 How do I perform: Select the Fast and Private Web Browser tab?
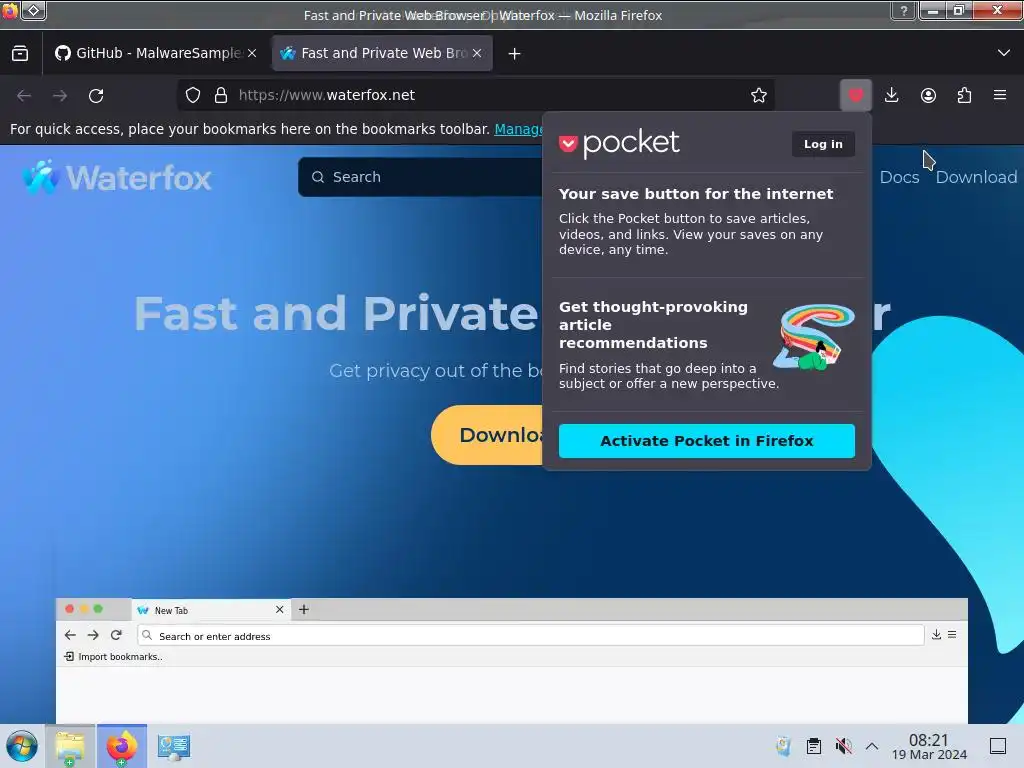(381, 54)
